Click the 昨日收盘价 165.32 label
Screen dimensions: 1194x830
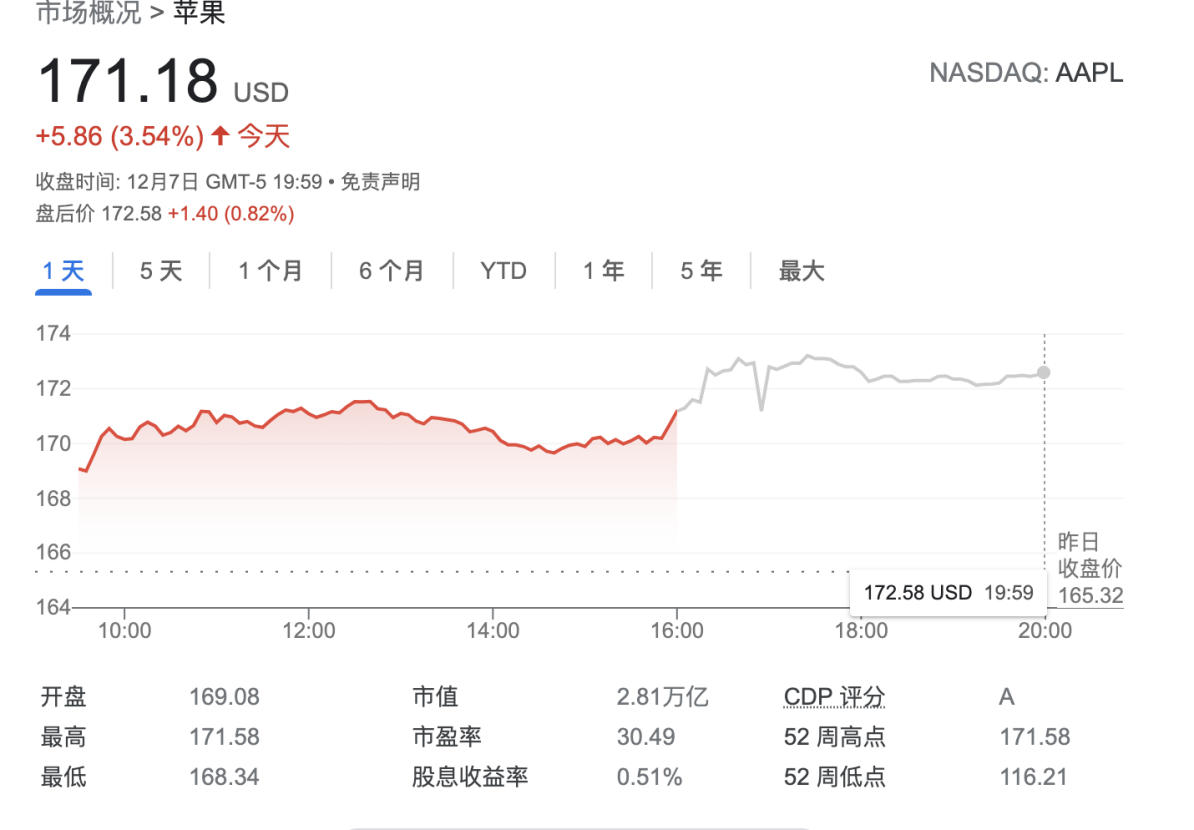coord(1090,569)
